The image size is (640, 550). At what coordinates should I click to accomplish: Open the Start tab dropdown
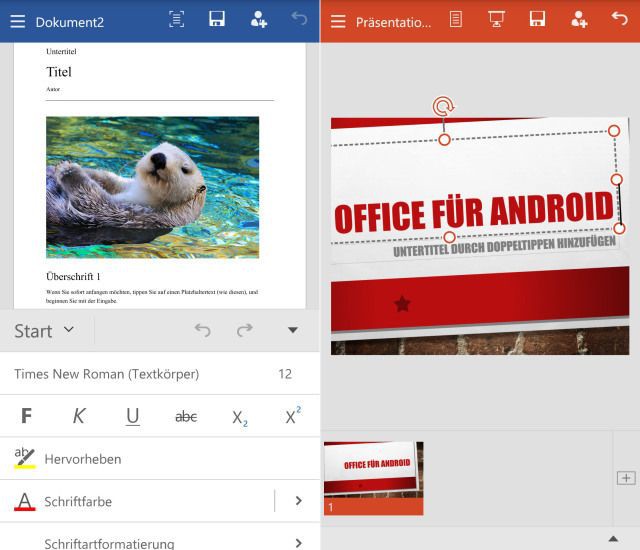(44, 331)
